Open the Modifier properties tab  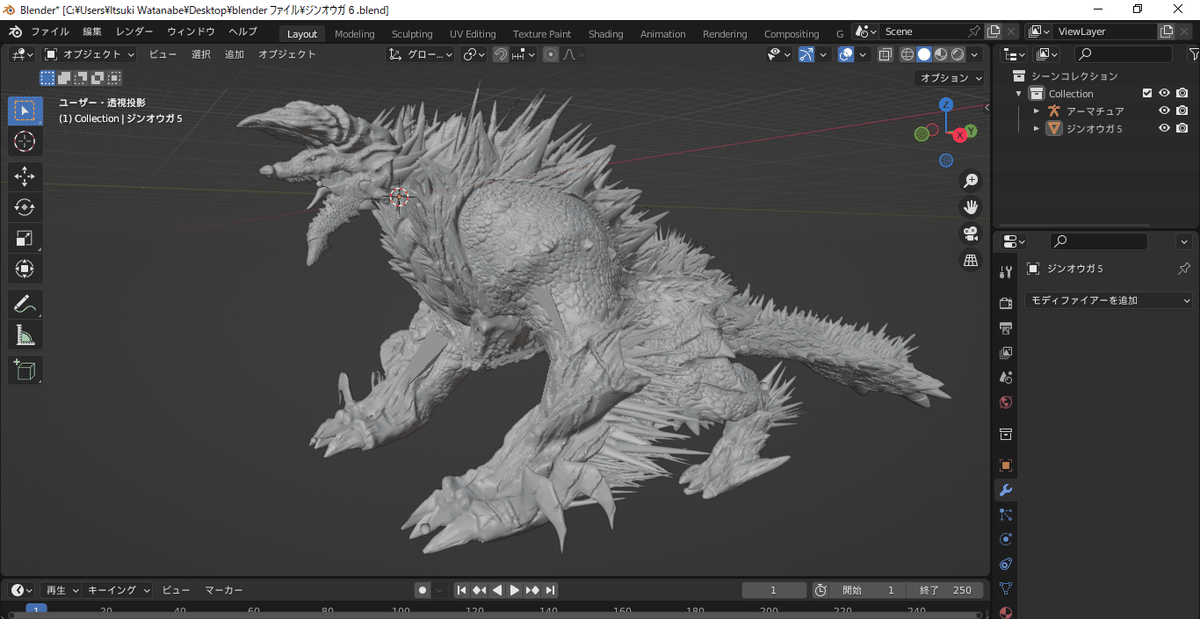(x=1006, y=490)
